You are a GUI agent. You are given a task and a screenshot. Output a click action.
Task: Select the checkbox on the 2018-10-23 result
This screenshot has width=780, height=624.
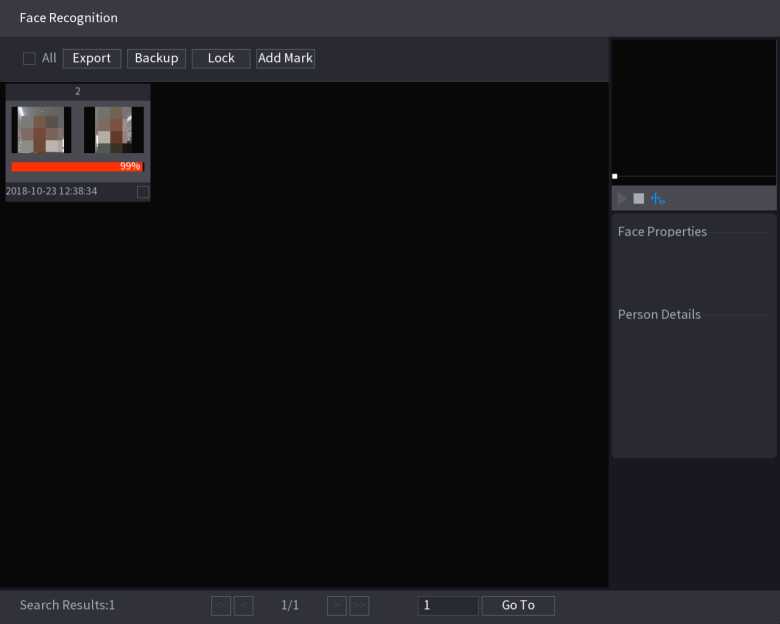tap(143, 191)
